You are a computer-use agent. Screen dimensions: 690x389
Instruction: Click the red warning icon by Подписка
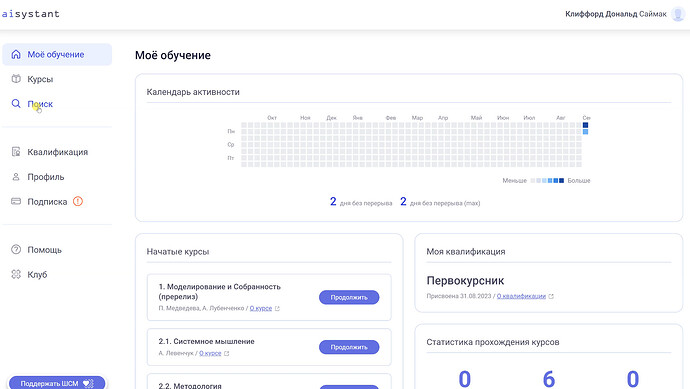click(x=78, y=201)
